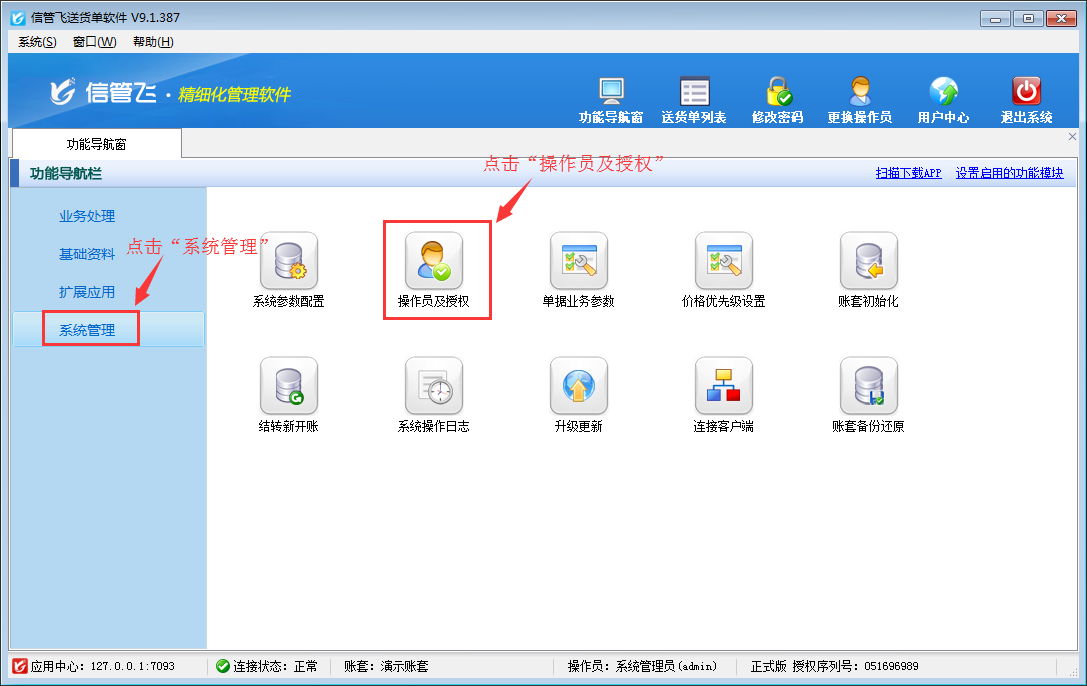Viewport: 1087px width, 686px height.
Task: Click 升级更新 globe icon
Action: [x=579, y=386]
